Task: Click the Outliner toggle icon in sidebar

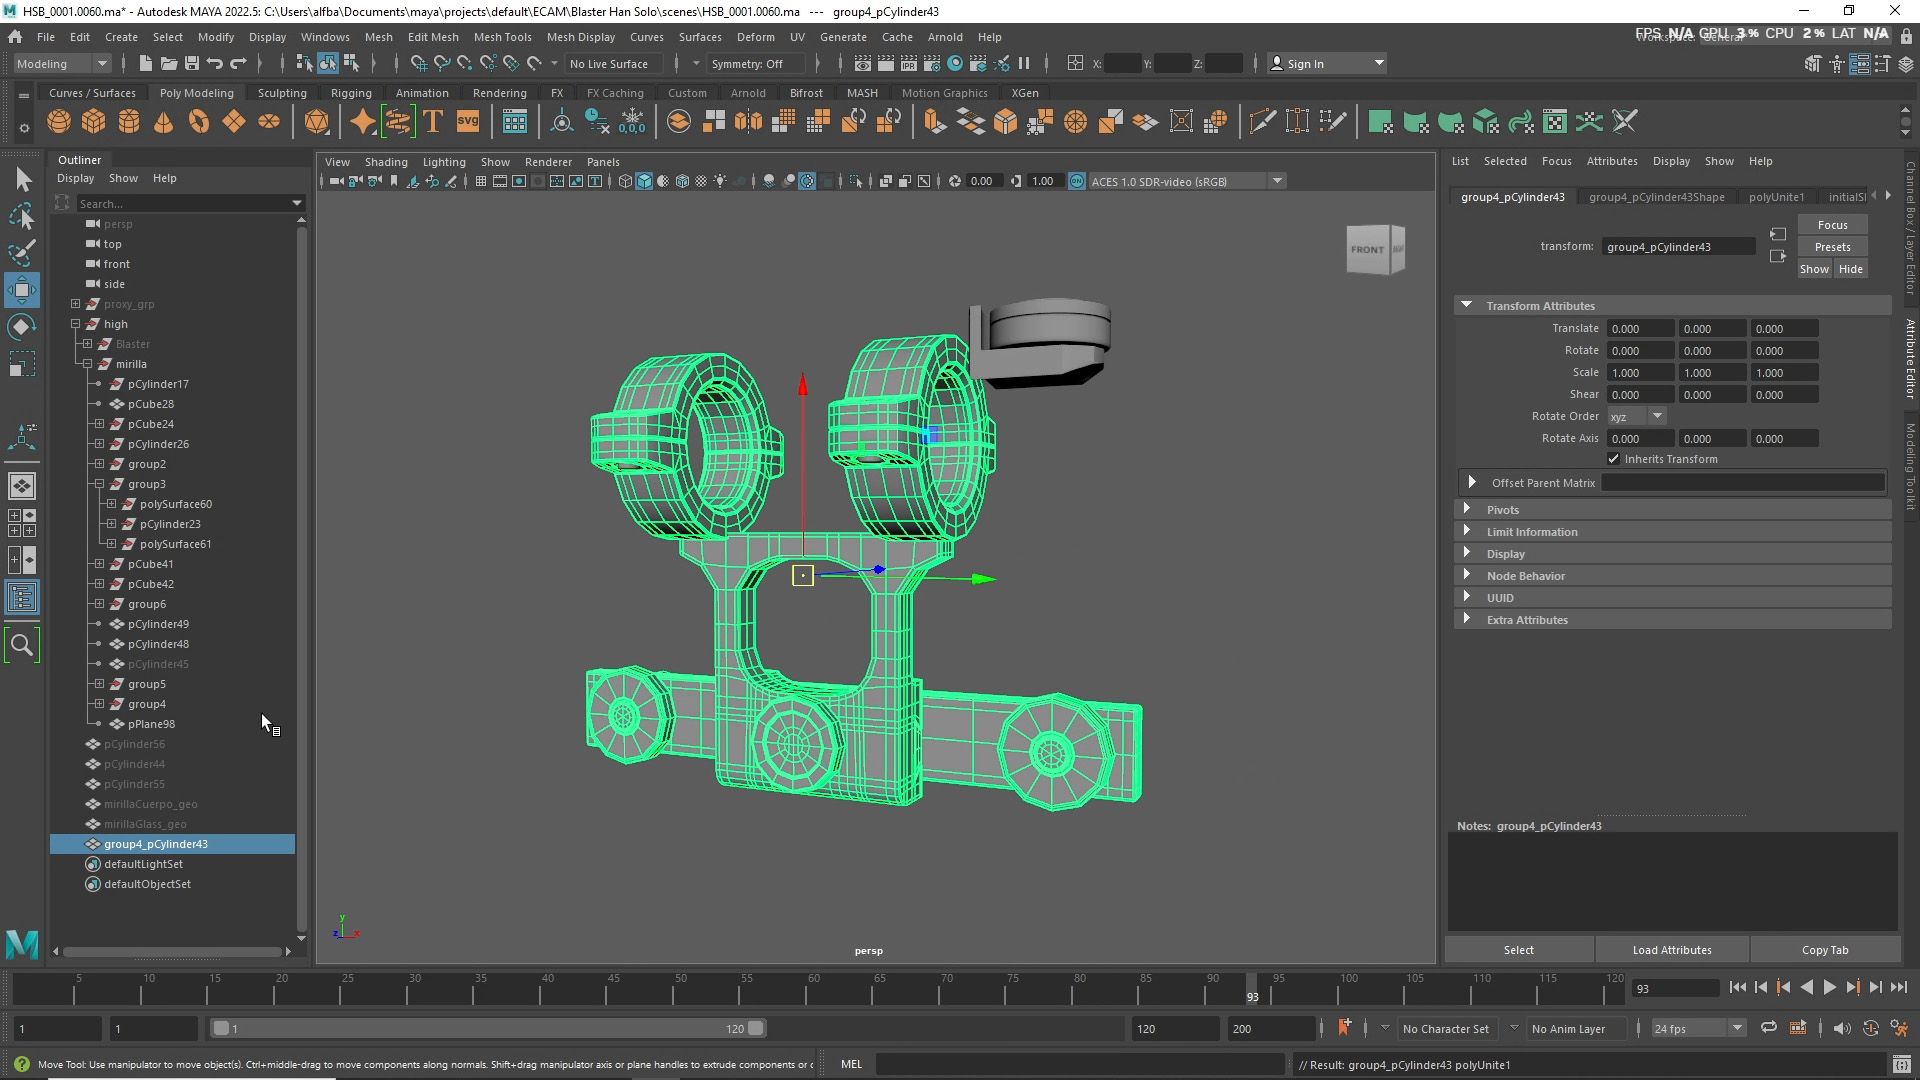Action: point(22,598)
